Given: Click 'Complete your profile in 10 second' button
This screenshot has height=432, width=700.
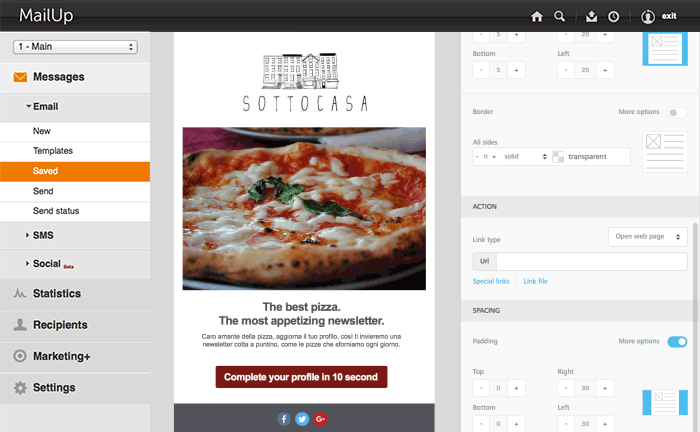Looking at the screenshot, I should [300, 377].
